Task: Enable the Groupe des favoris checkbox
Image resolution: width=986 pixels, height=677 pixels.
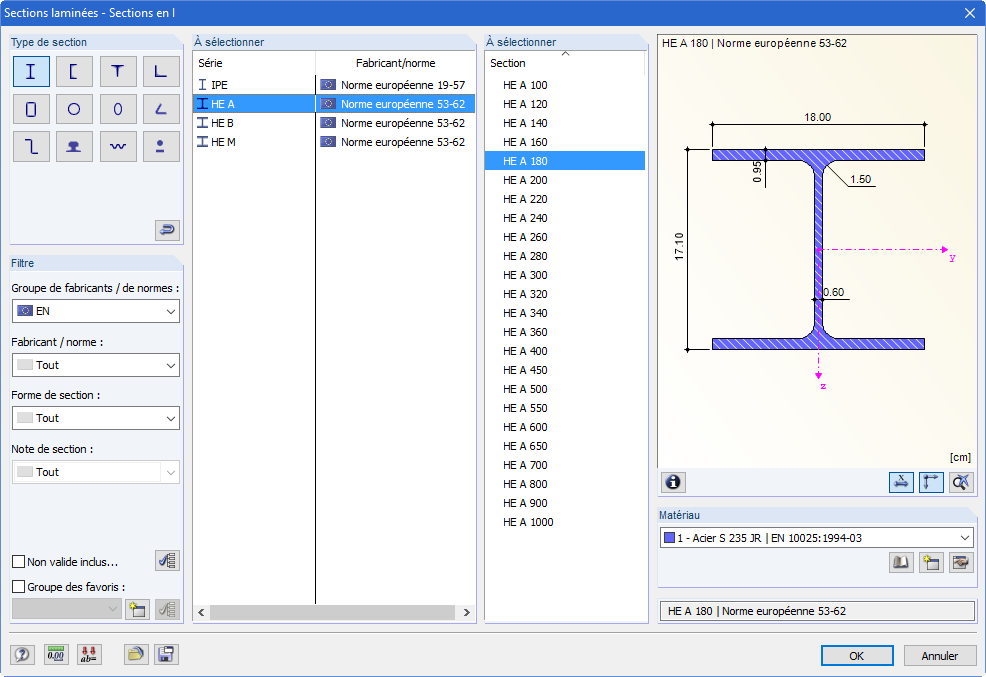Action: pos(19,586)
